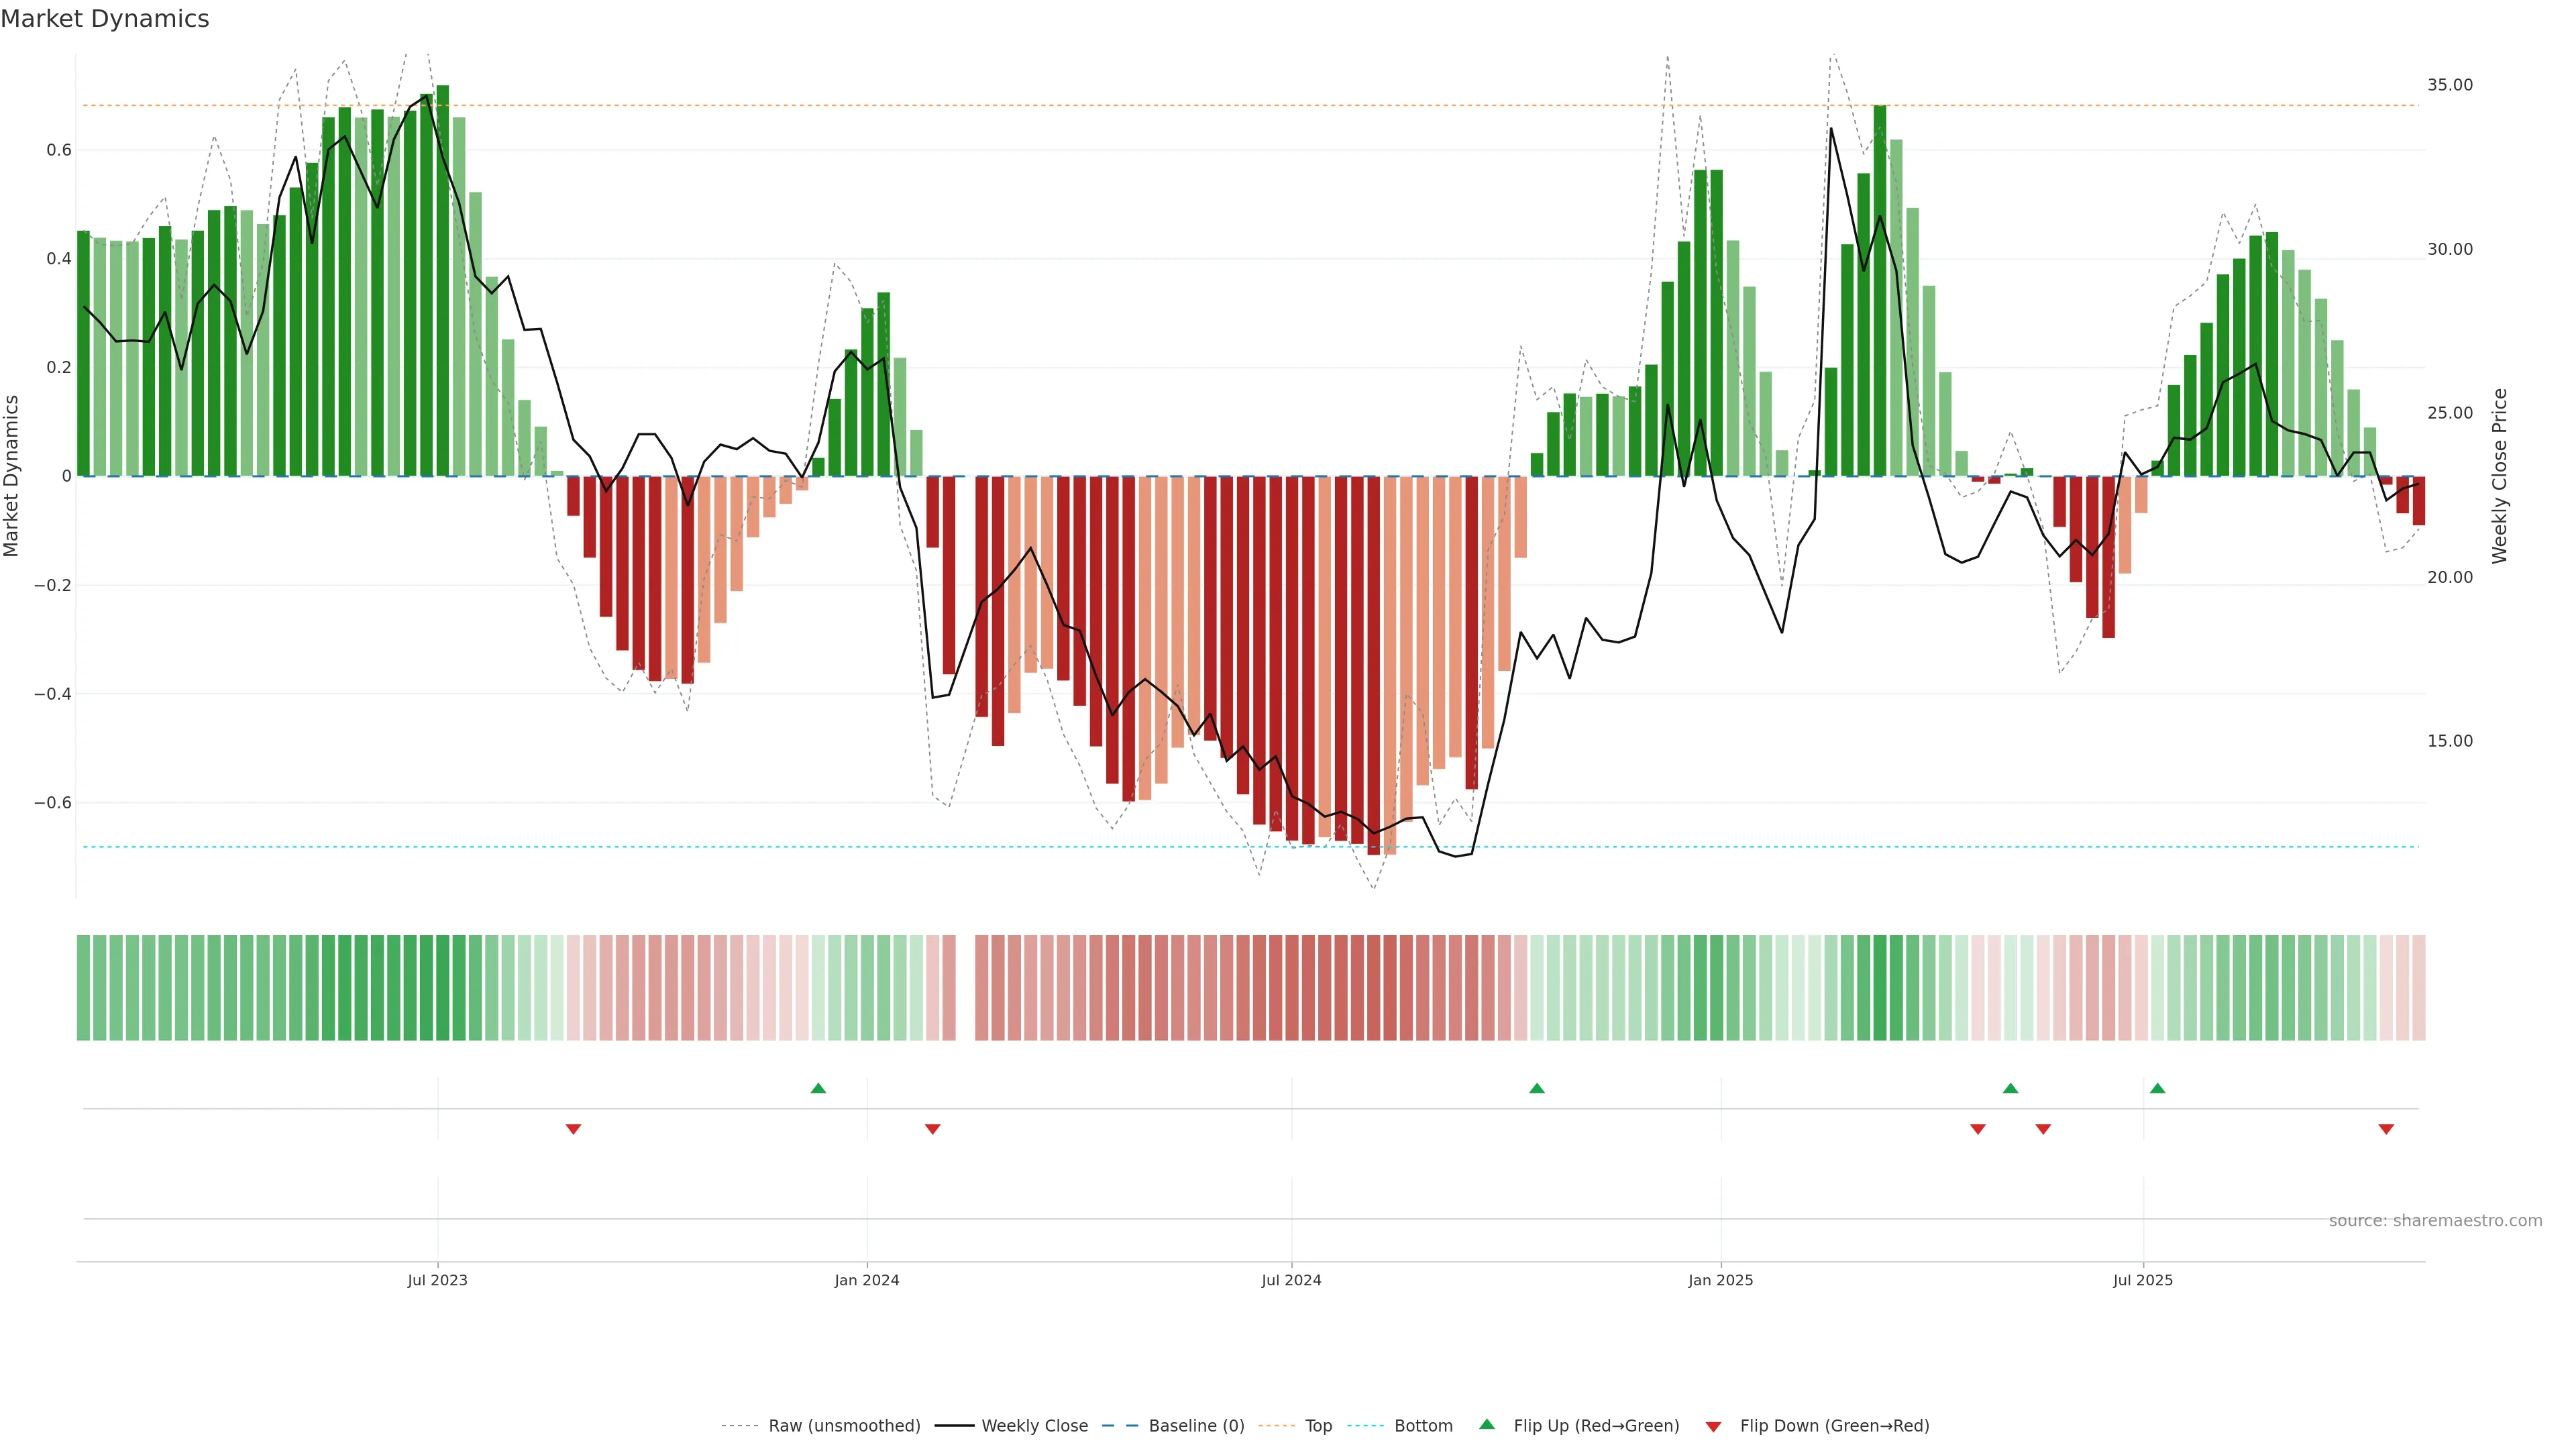2576x1449 pixels.
Task: Click the red flip-down marker just after Jan 2024
Action: 932,1129
